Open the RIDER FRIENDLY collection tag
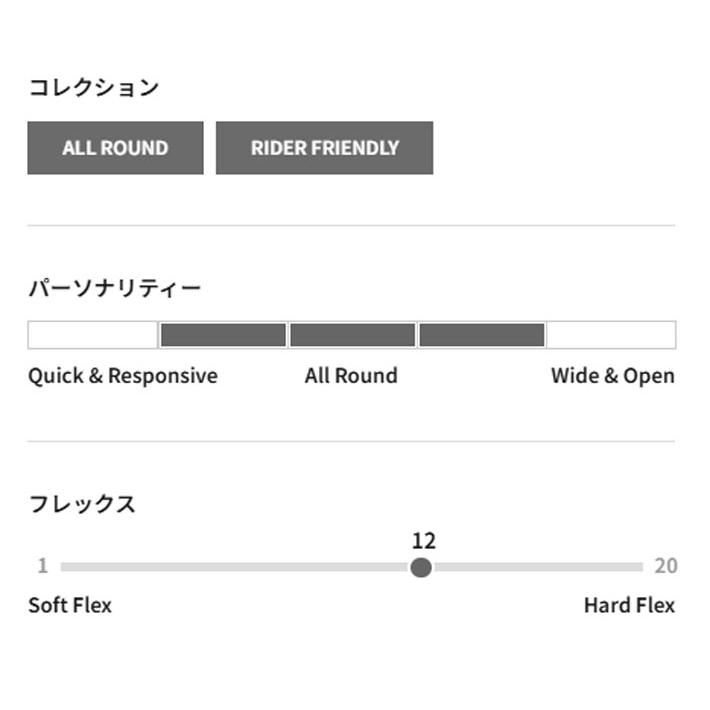This screenshot has width=710, height=710. 324,148
